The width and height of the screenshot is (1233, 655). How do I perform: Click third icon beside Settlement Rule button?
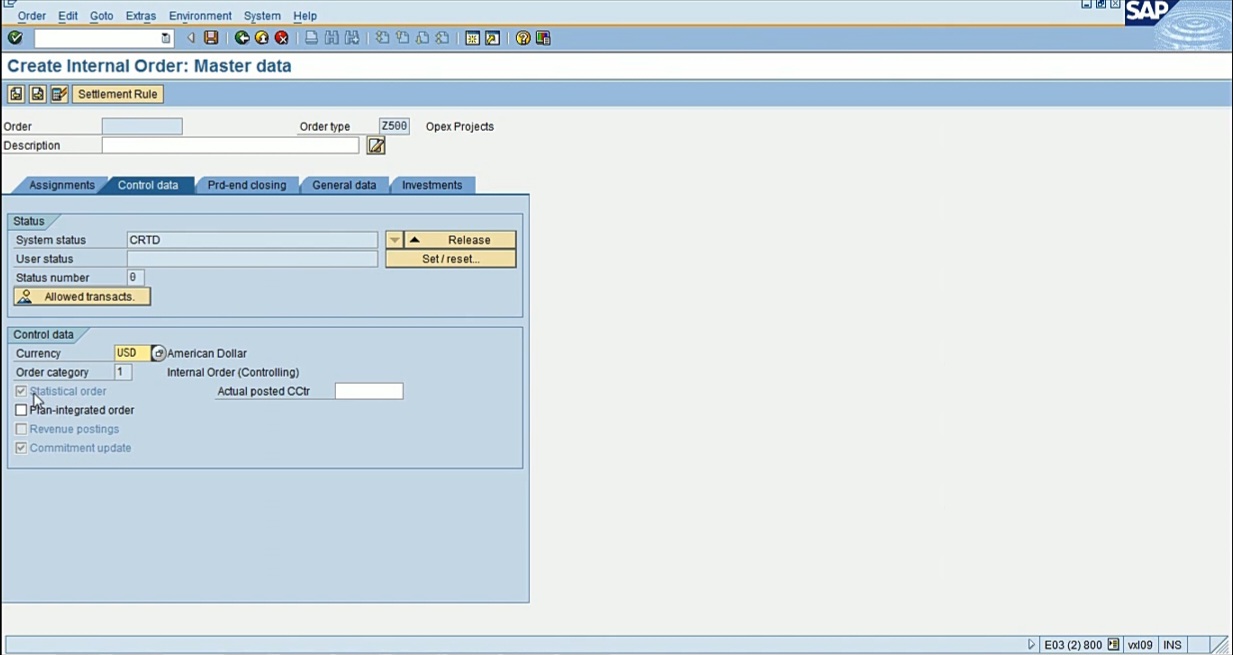coord(59,94)
